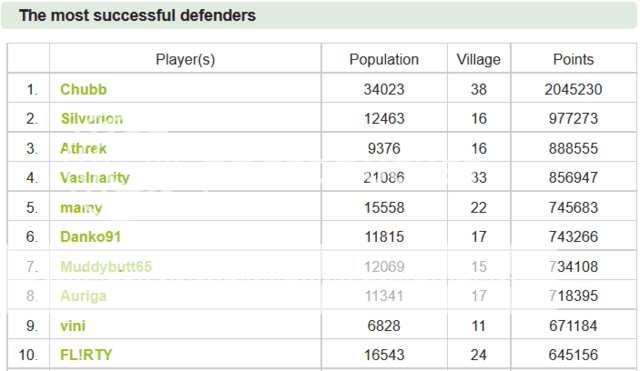Image resolution: width=640 pixels, height=371 pixels.
Task: Click the Player(s) column header
Action: [185, 60]
